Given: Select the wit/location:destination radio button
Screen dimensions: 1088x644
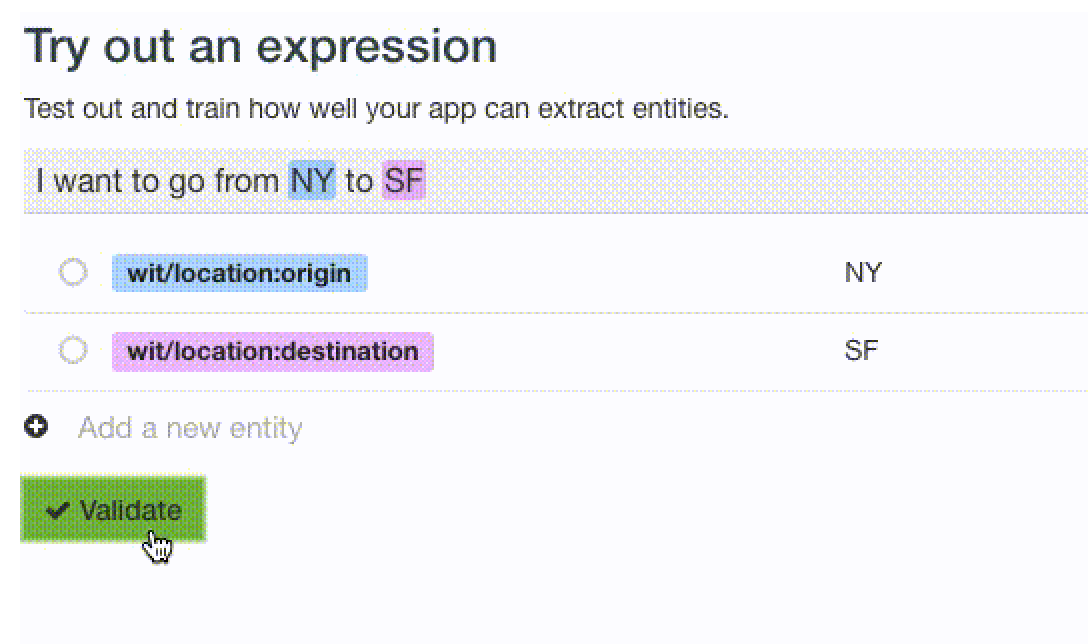Looking at the screenshot, I should [73, 350].
